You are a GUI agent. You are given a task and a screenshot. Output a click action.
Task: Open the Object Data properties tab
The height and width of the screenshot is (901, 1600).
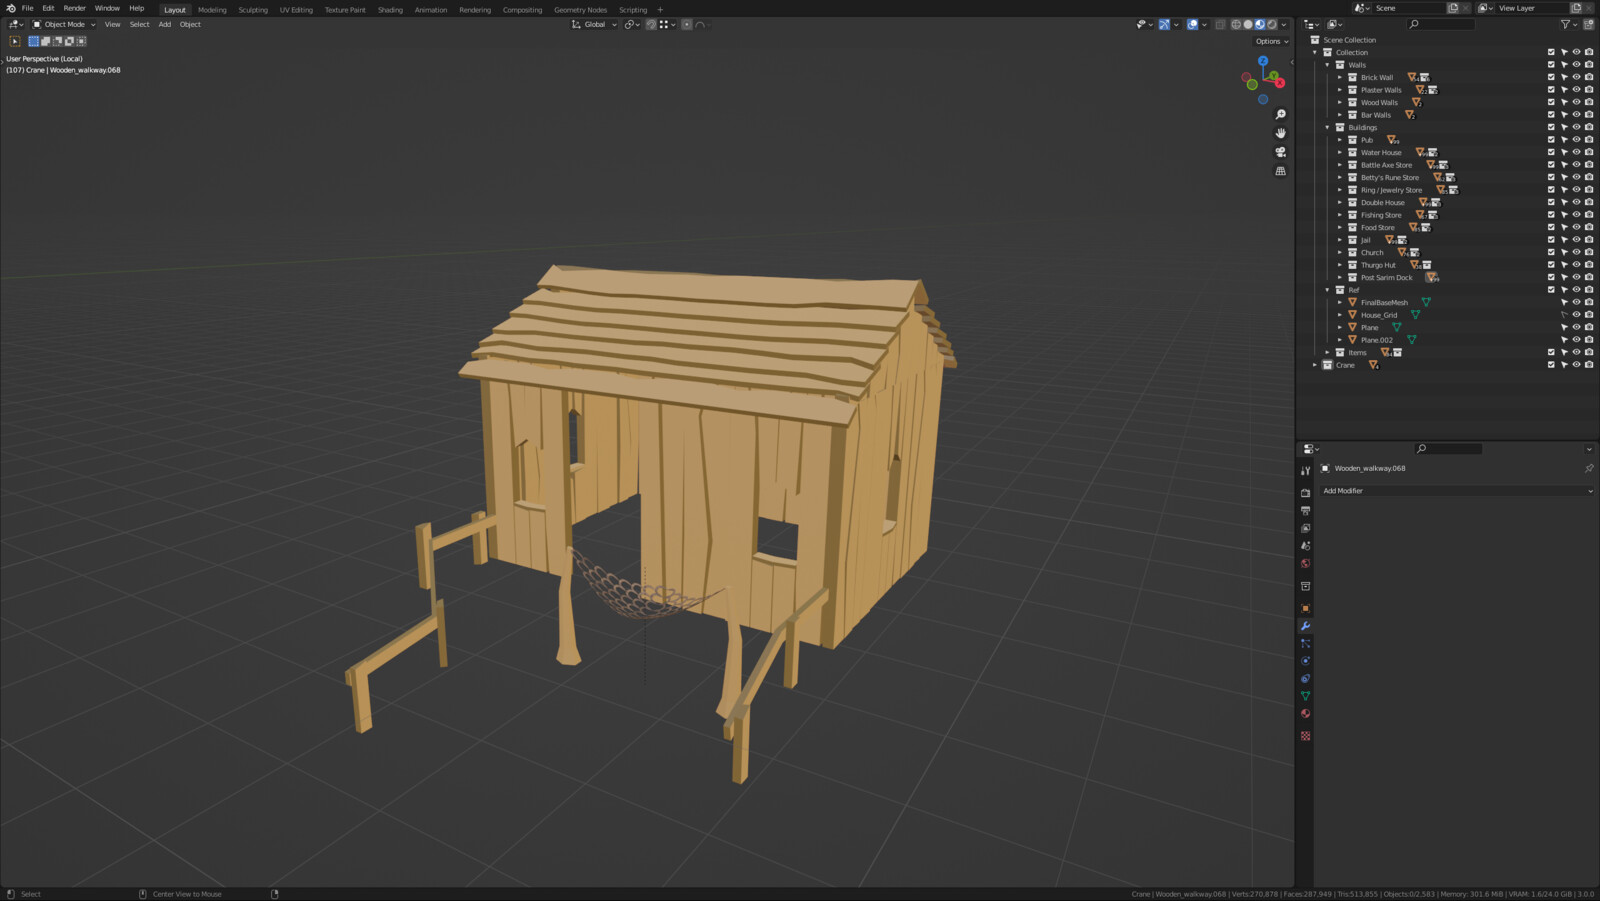(x=1305, y=696)
